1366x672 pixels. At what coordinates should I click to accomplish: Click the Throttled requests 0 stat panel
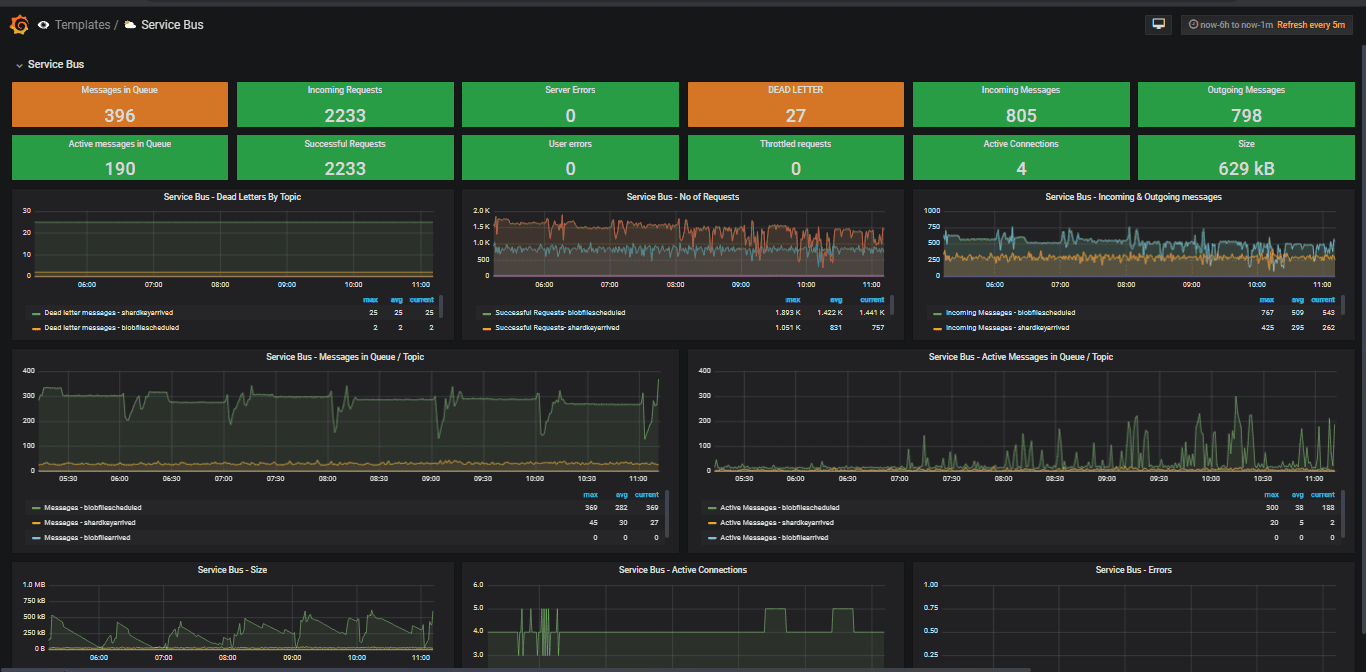pyautogui.click(x=796, y=158)
